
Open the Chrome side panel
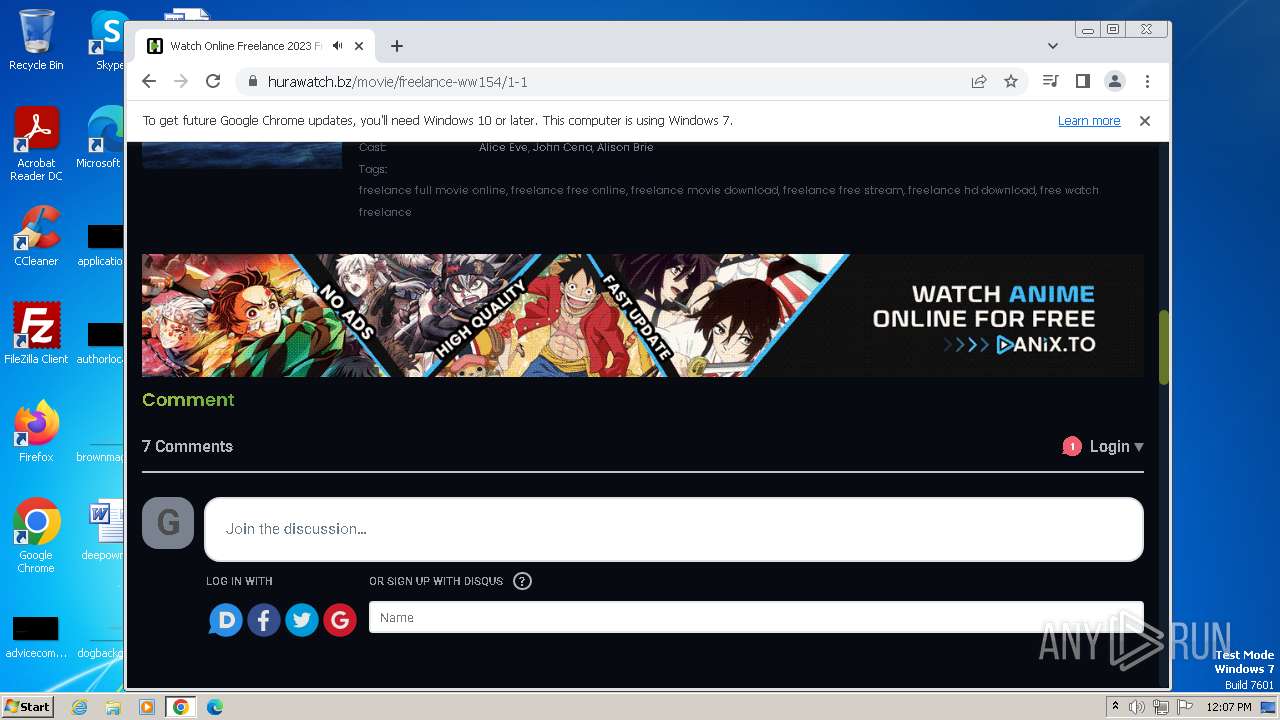[1082, 81]
